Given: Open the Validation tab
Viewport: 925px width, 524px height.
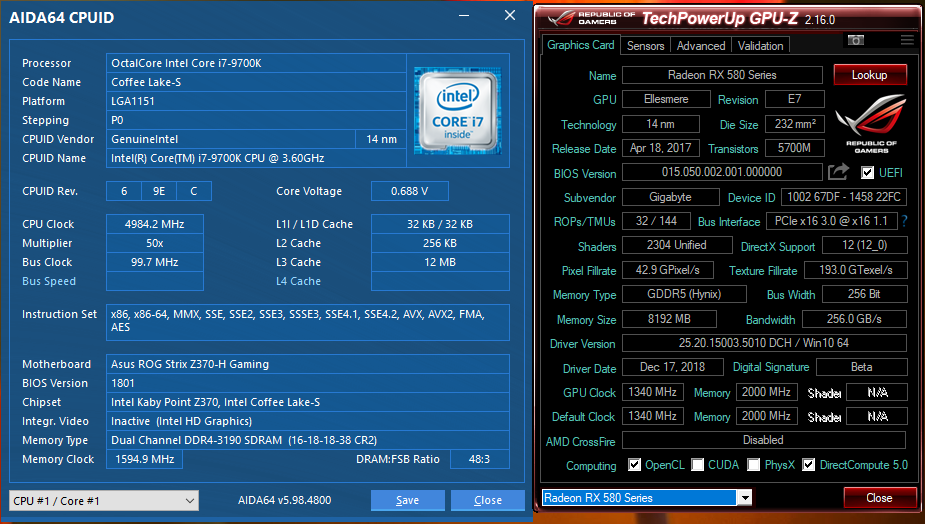Looking at the screenshot, I should (760, 45).
